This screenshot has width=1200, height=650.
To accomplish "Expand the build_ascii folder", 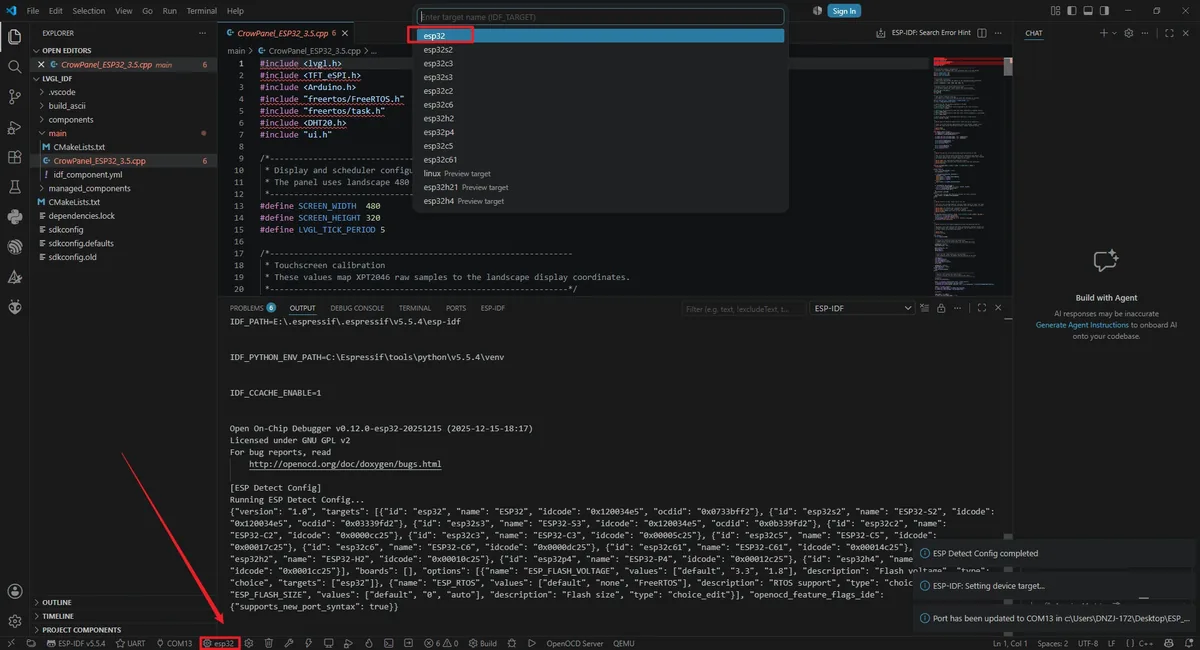I will [68, 105].
